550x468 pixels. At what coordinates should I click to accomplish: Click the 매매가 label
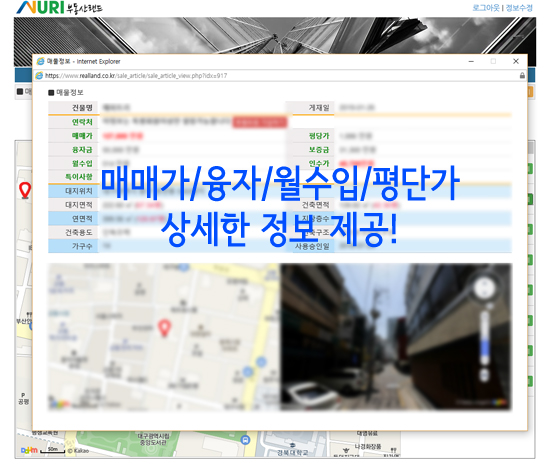pos(82,136)
